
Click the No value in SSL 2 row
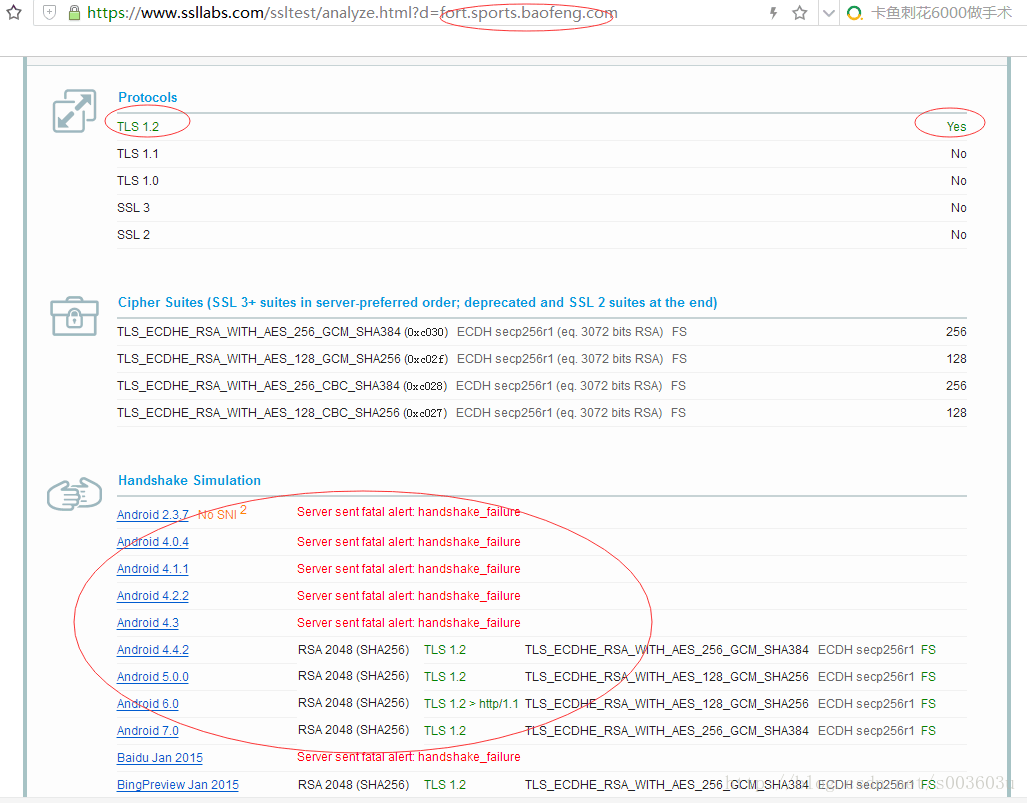click(x=958, y=234)
